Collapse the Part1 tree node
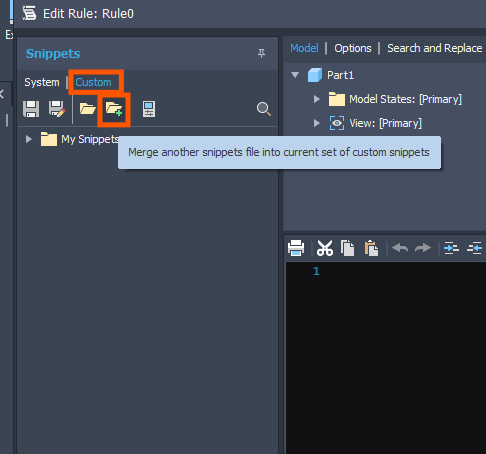 click(295, 75)
